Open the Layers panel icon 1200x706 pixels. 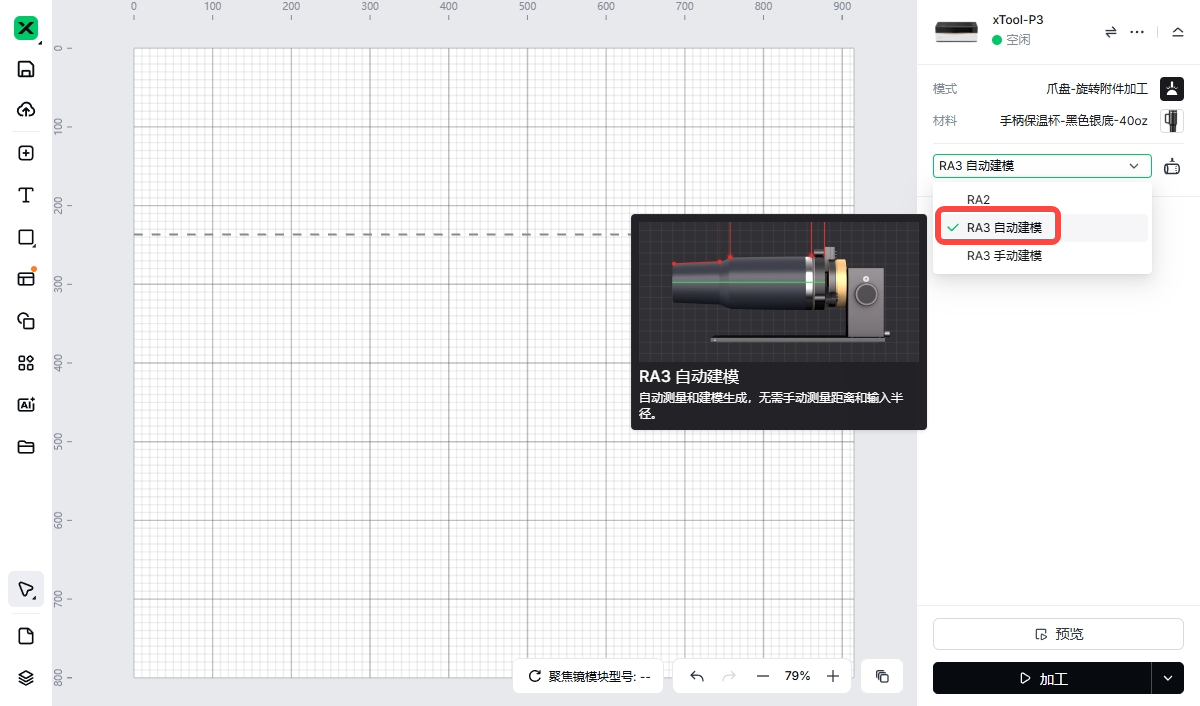tap(26, 678)
